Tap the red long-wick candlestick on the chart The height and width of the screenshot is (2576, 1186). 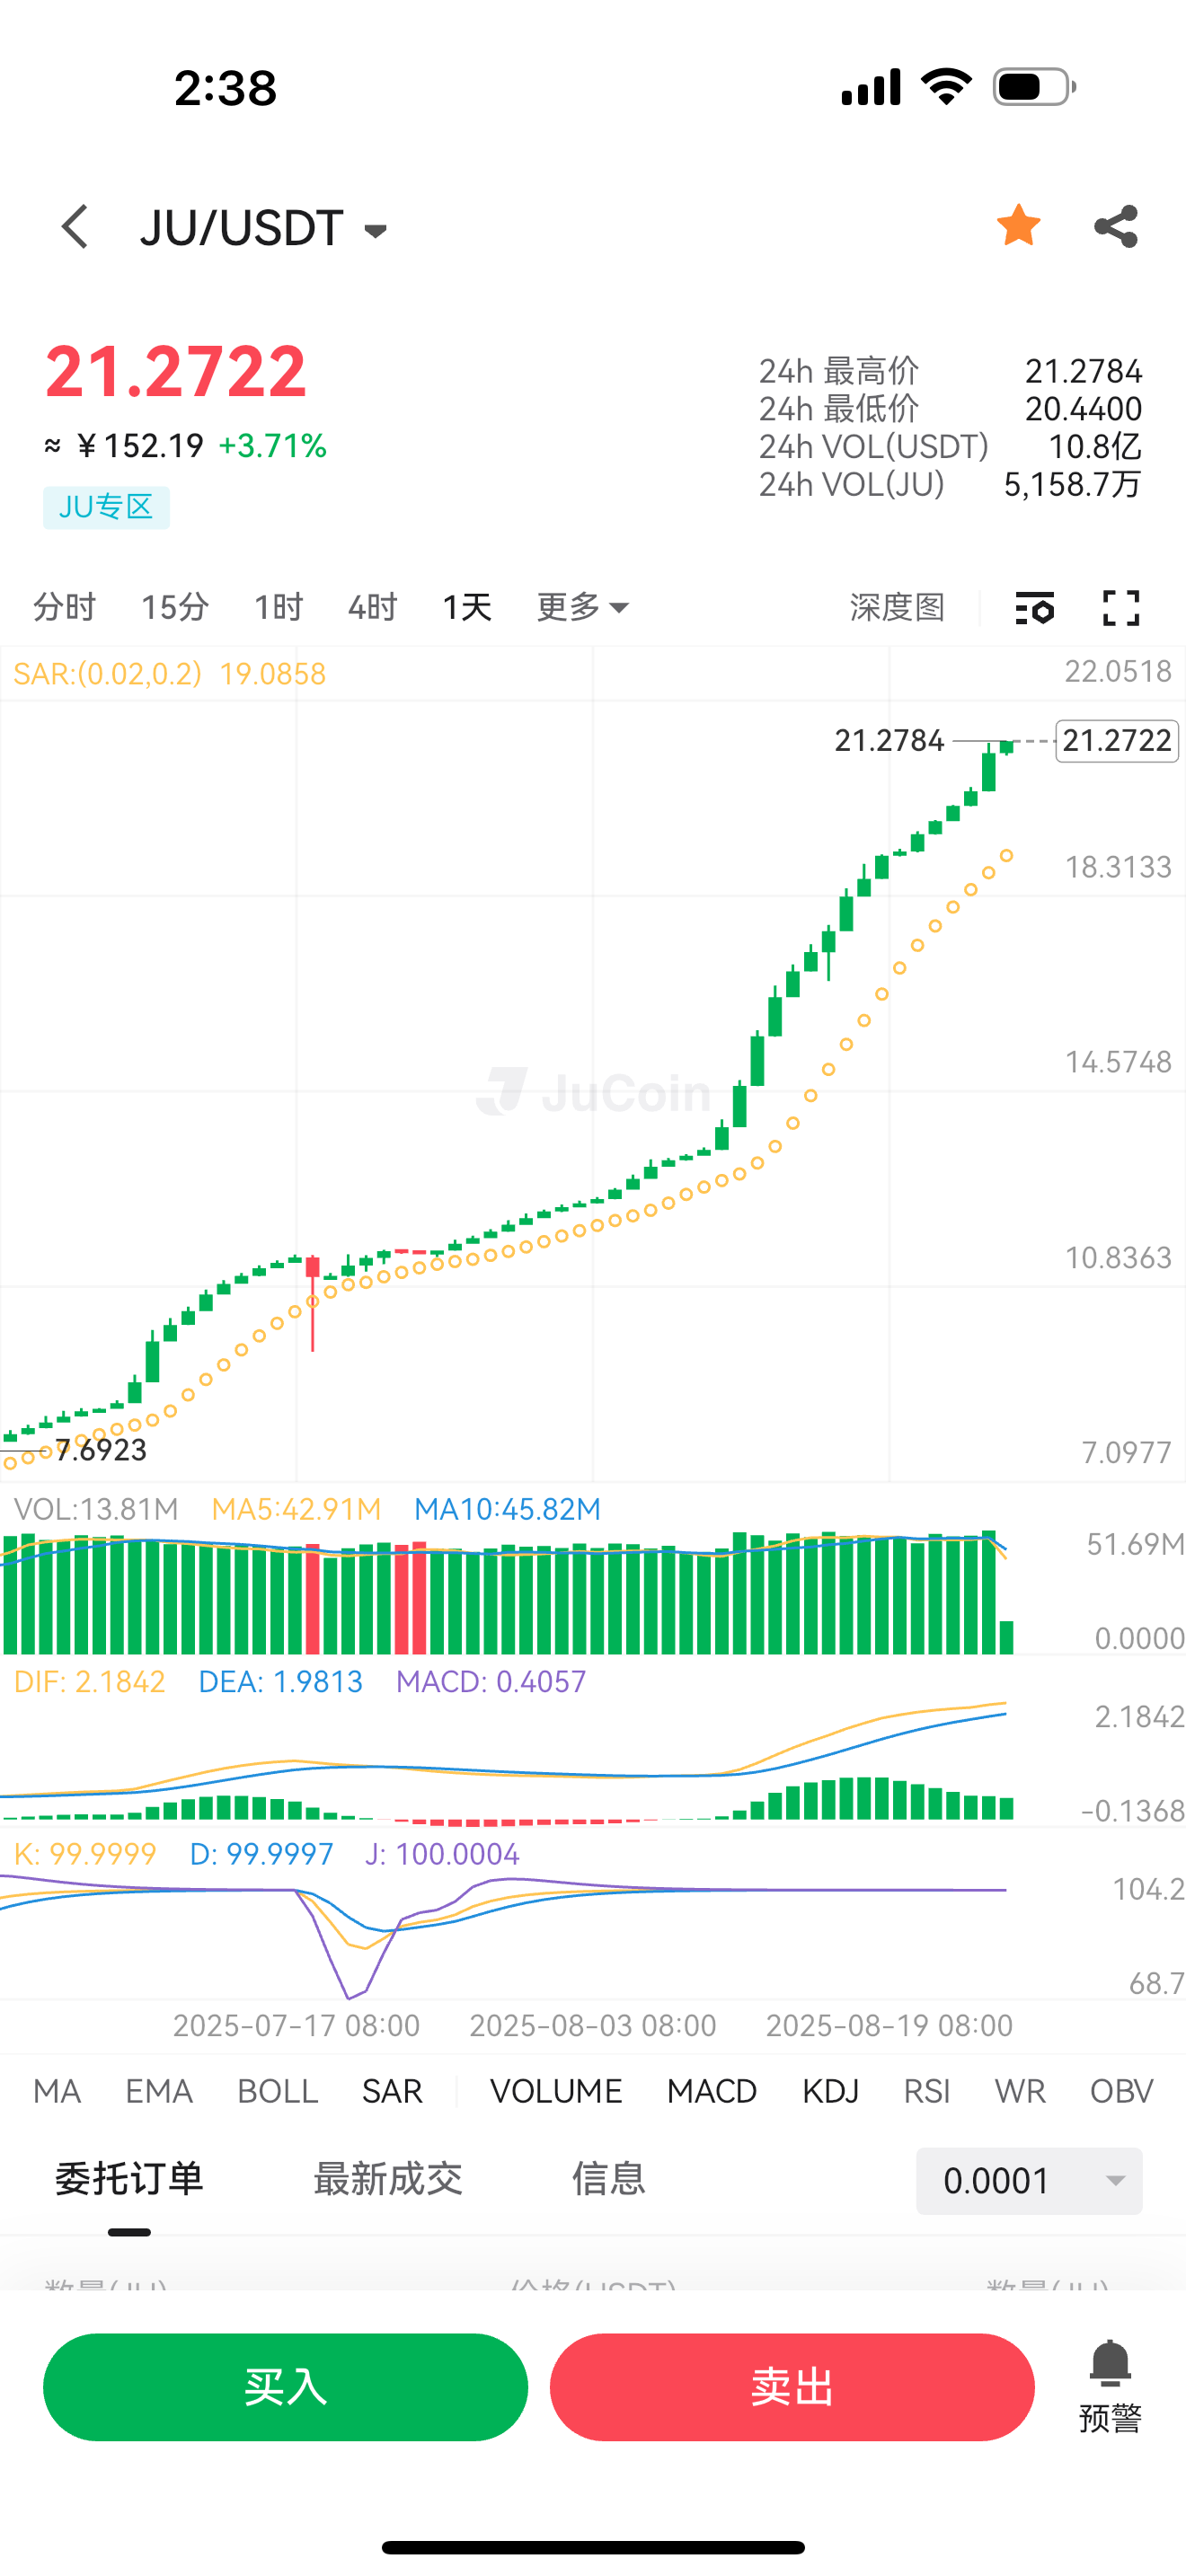click(x=313, y=1302)
